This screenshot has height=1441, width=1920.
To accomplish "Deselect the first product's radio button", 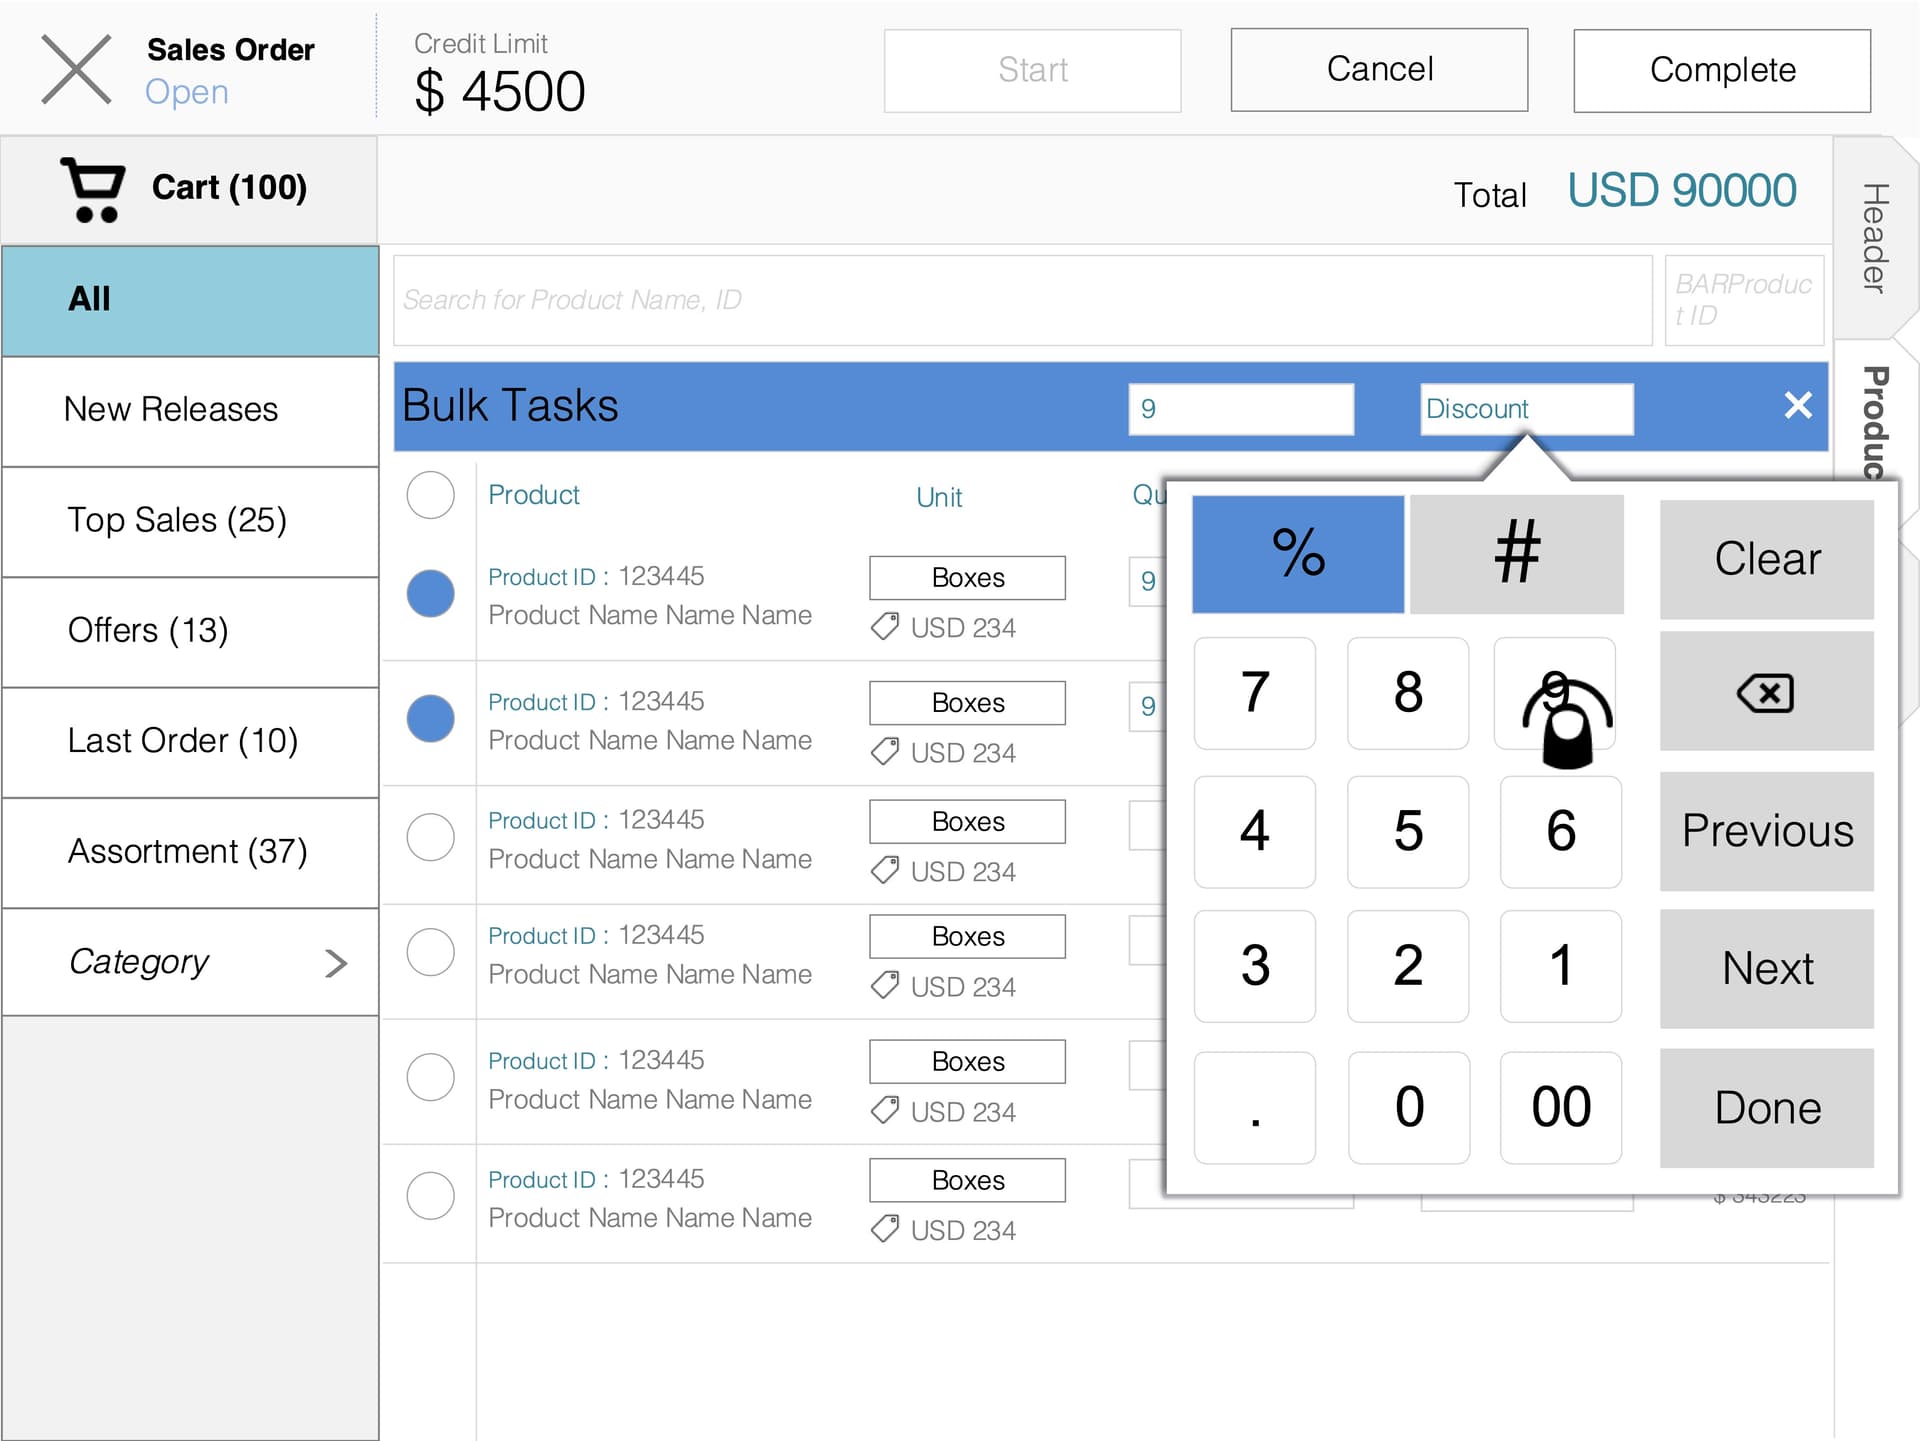I will tap(430, 594).
